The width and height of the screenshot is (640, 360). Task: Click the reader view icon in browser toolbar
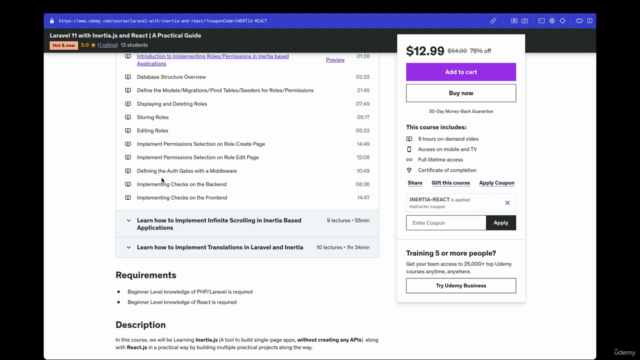[x=514, y=21]
